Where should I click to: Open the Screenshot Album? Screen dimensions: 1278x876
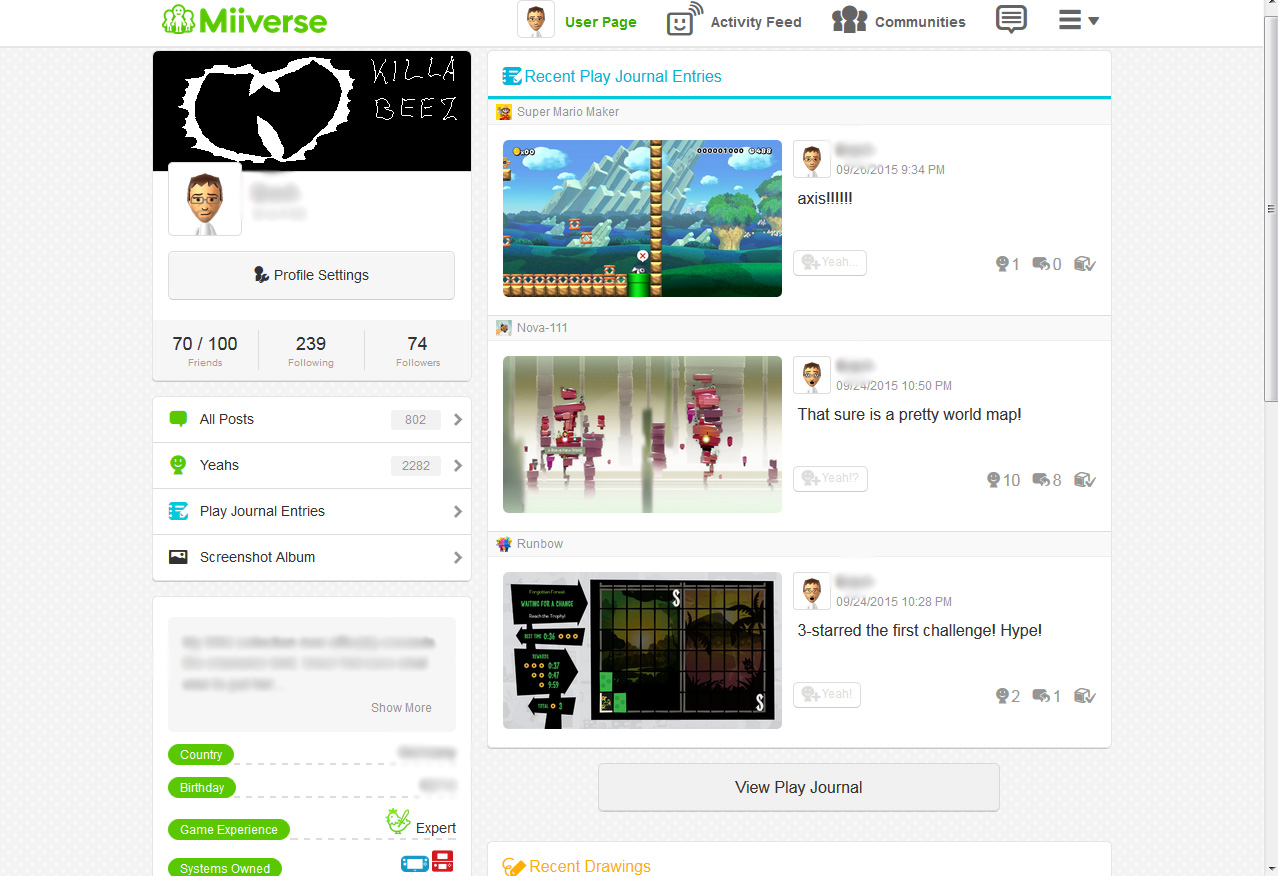[x=312, y=557]
